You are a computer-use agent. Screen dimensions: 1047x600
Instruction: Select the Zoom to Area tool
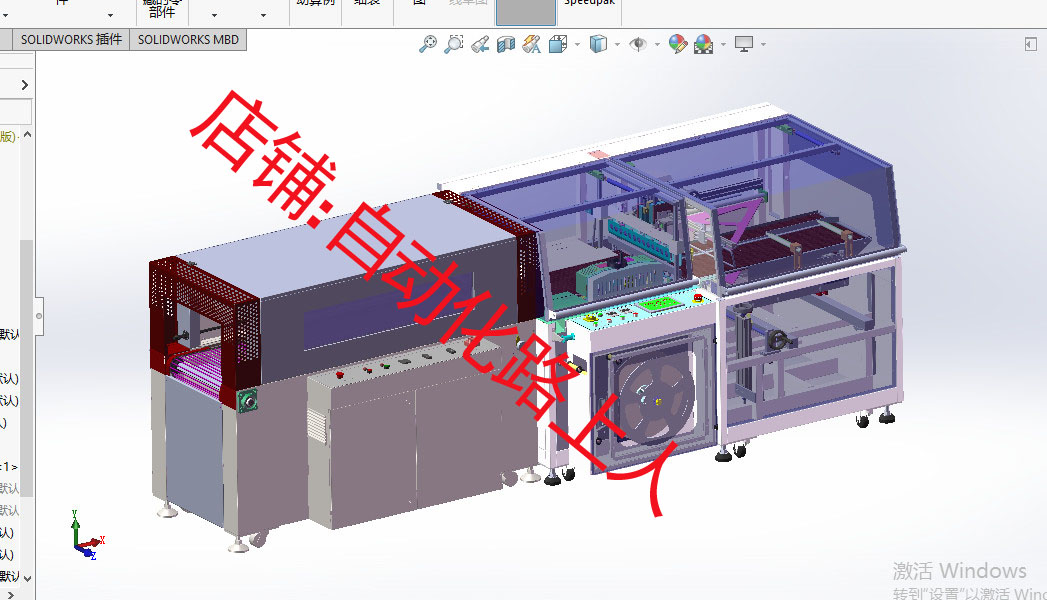tap(453, 44)
